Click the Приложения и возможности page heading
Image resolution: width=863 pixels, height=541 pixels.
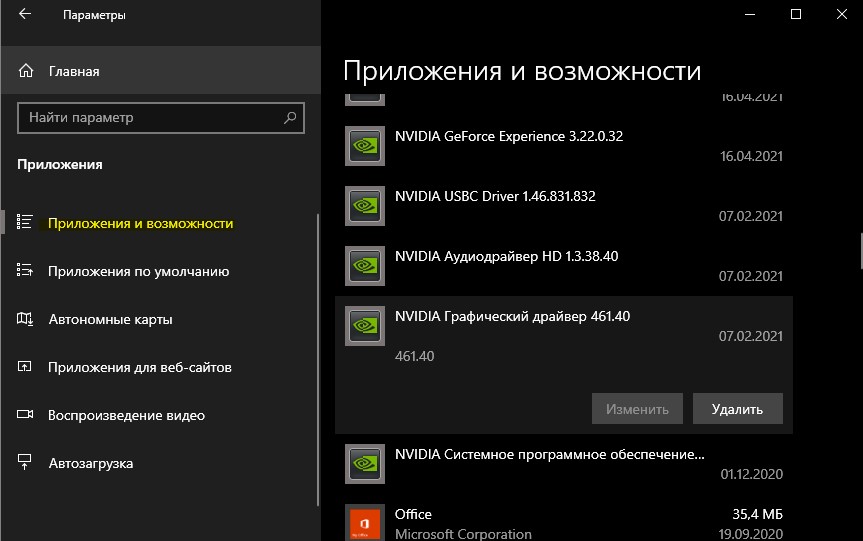(x=522, y=71)
